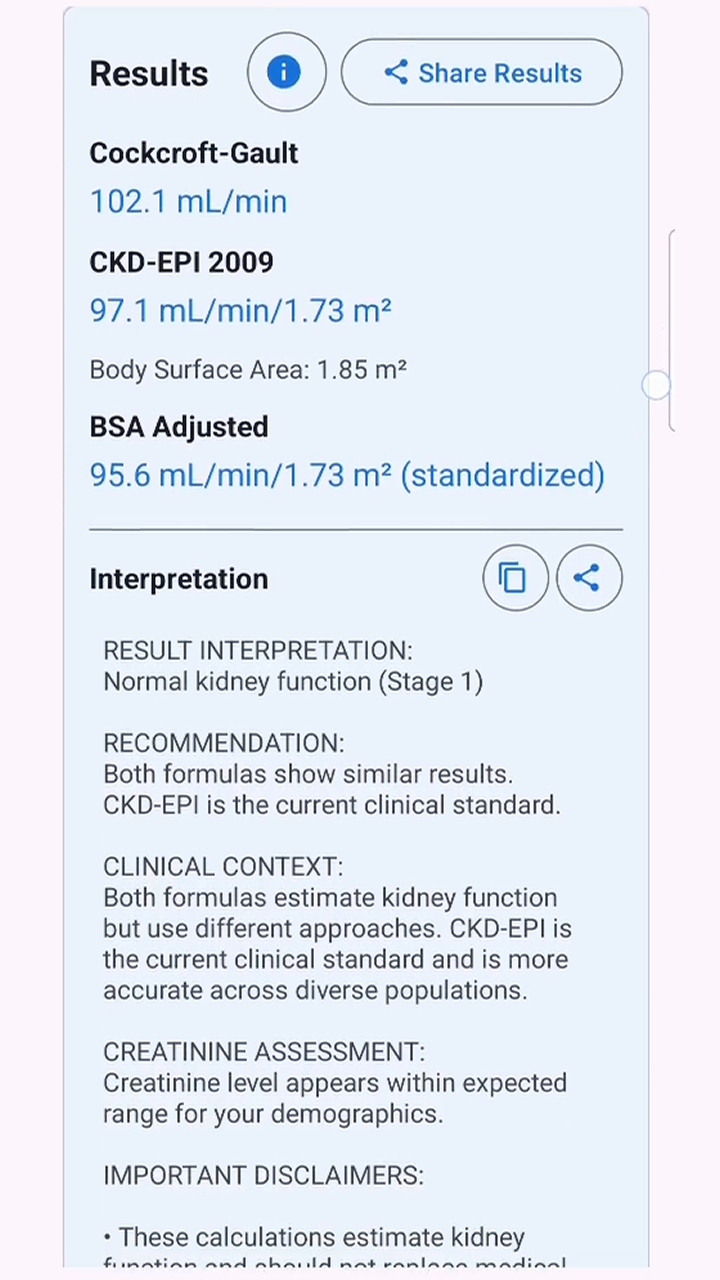Tap the BSA Adjusted label
The height and width of the screenshot is (1280, 720).
[x=179, y=427]
